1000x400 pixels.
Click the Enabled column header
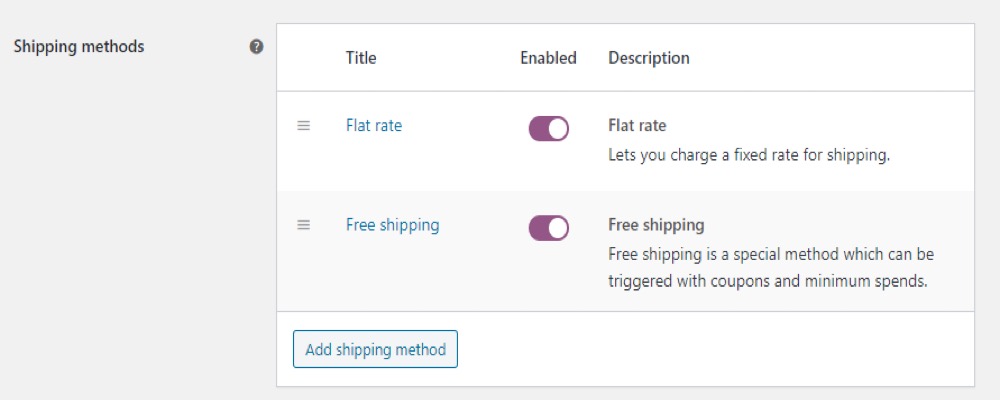pos(548,58)
